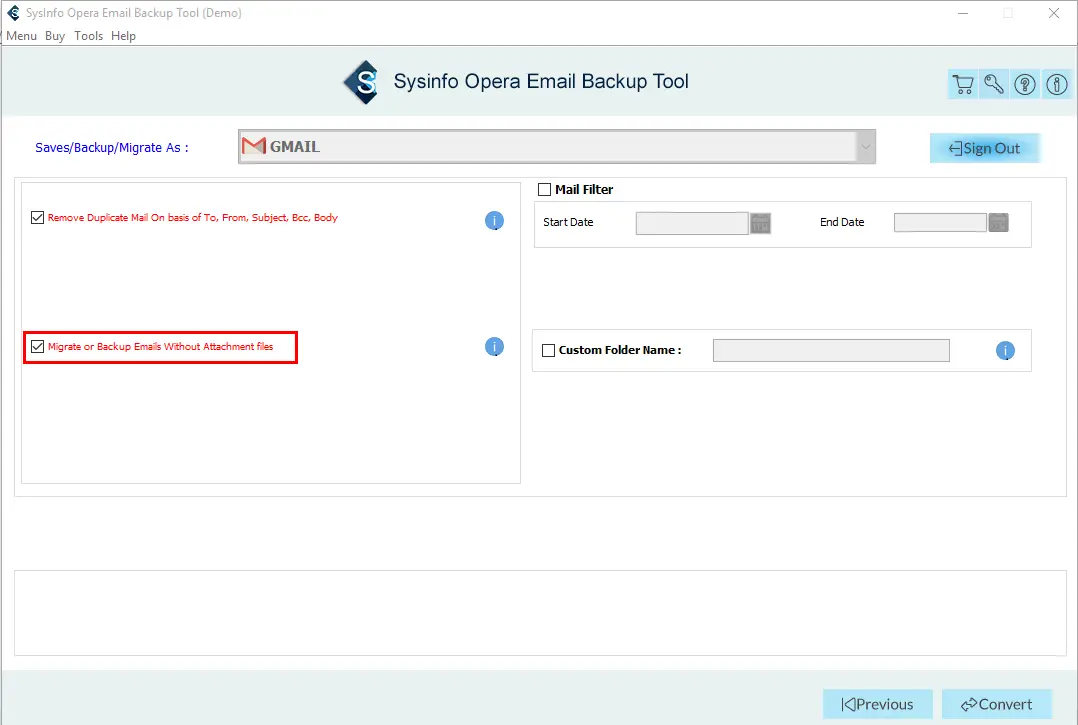
Task: Click the Sysinfo logo in header
Action: [x=362, y=82]
